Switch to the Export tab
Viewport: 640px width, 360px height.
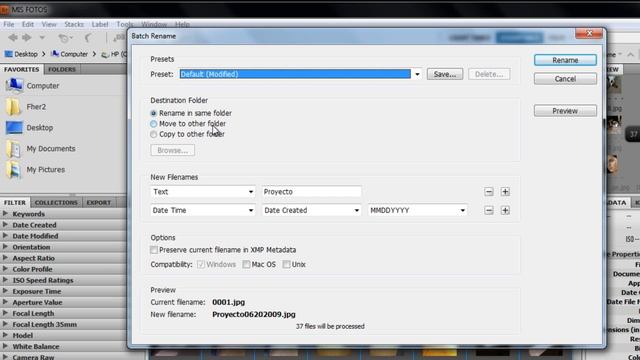pos(98,202)
